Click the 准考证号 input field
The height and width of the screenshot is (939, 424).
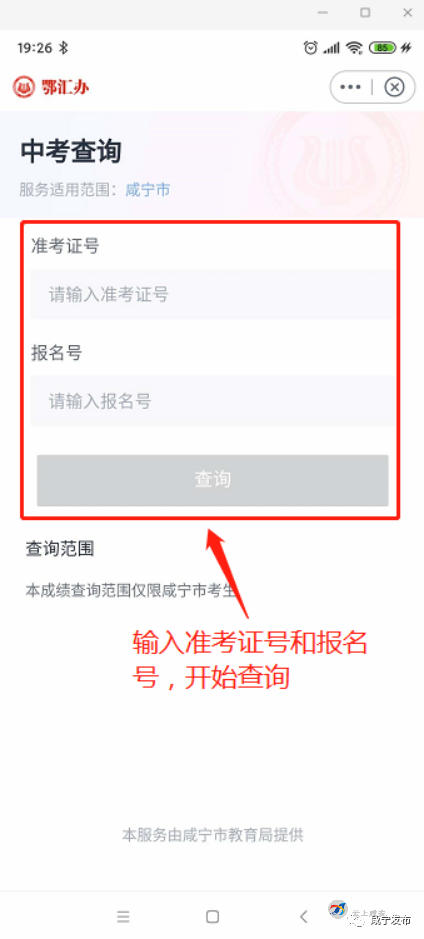coord(213,294)
